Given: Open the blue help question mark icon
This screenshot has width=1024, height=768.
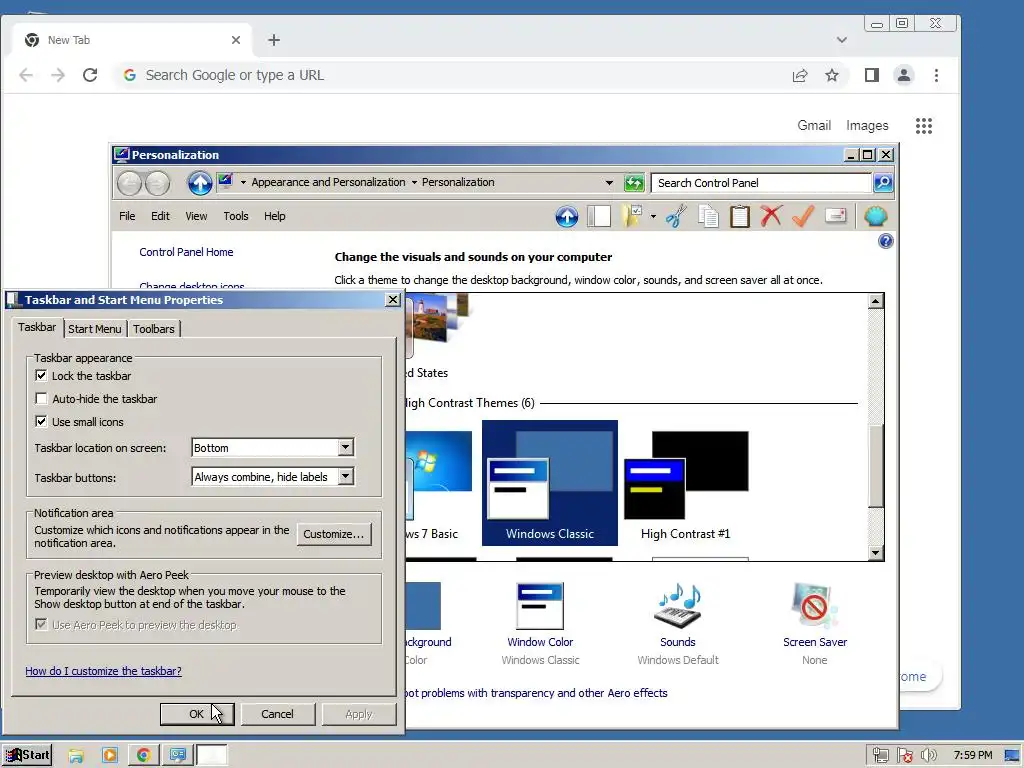Looking at the screenshot, I should click(886, 242).
